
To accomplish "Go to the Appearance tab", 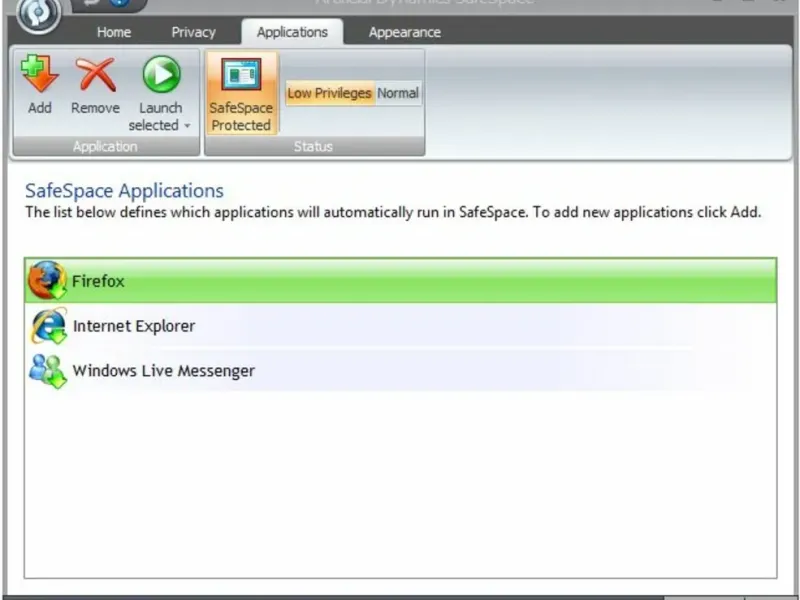I will pyautogui.click(x=405, y=32).
